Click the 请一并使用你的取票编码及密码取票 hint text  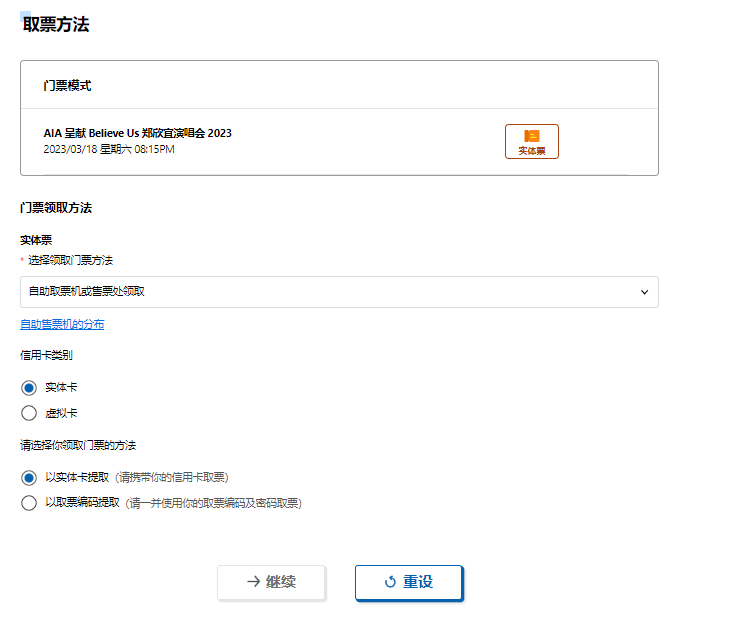214,503
